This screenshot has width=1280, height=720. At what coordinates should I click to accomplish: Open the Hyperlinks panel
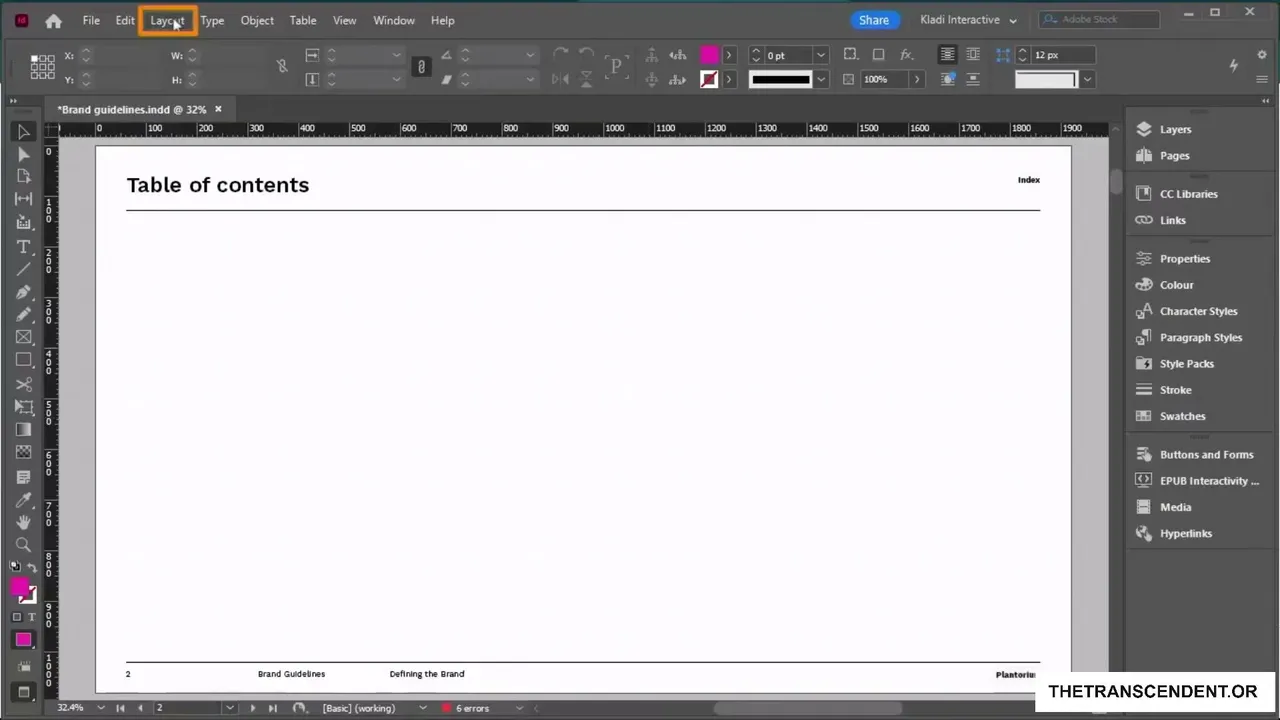tap(1186, 533)
